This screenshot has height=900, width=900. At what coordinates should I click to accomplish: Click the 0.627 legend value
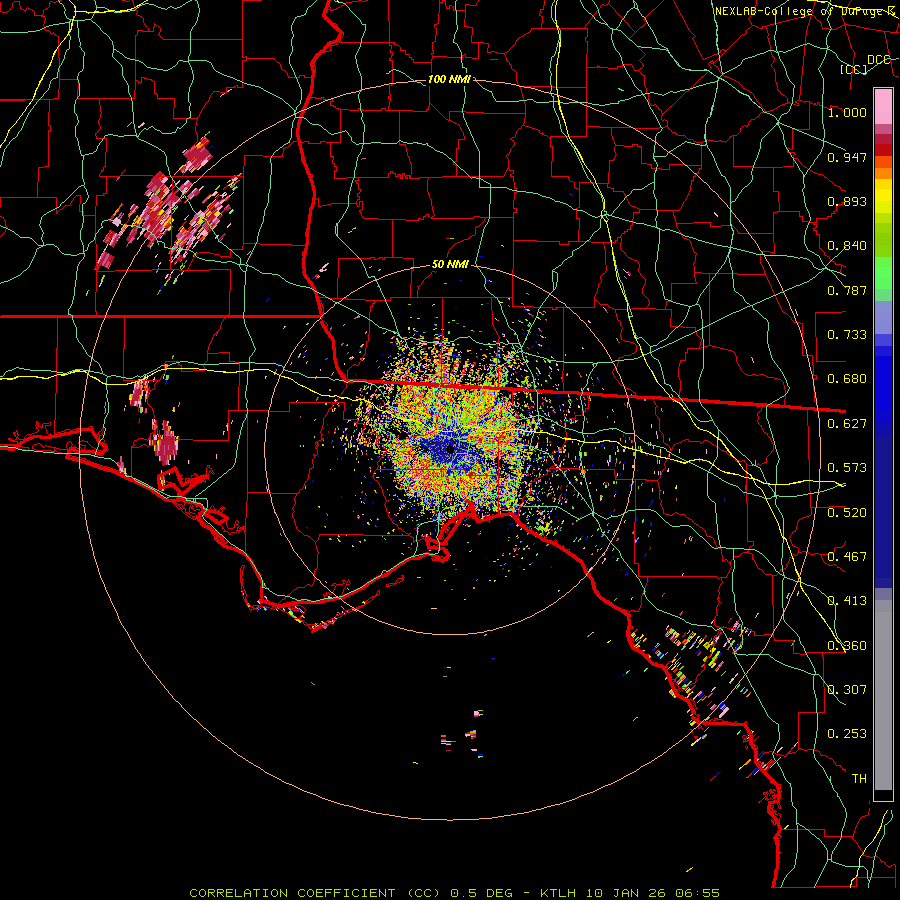coord(847,424)
